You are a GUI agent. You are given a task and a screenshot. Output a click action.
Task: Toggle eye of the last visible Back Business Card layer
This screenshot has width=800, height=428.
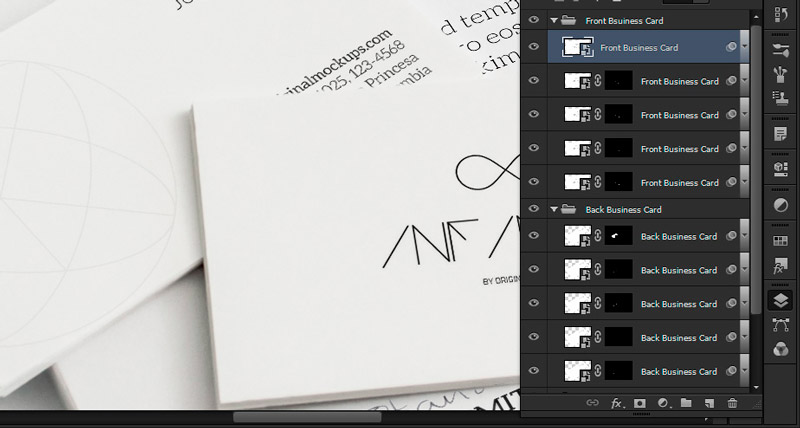(534, 370)
